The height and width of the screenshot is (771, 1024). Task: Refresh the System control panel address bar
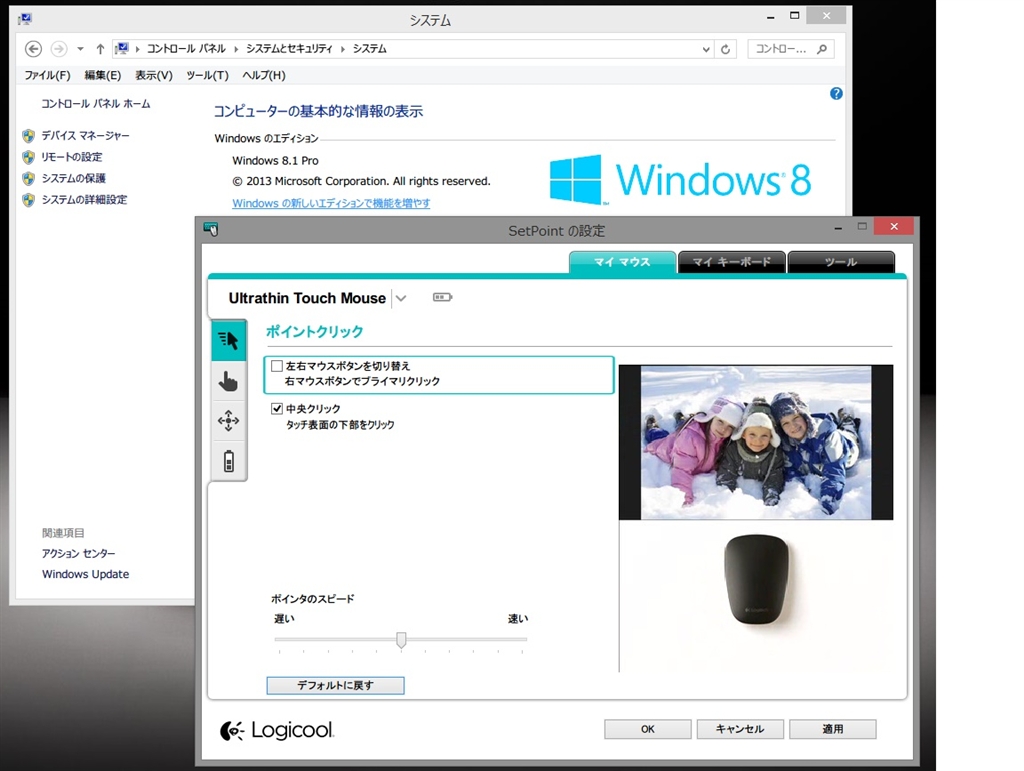(x=725, y=49)
